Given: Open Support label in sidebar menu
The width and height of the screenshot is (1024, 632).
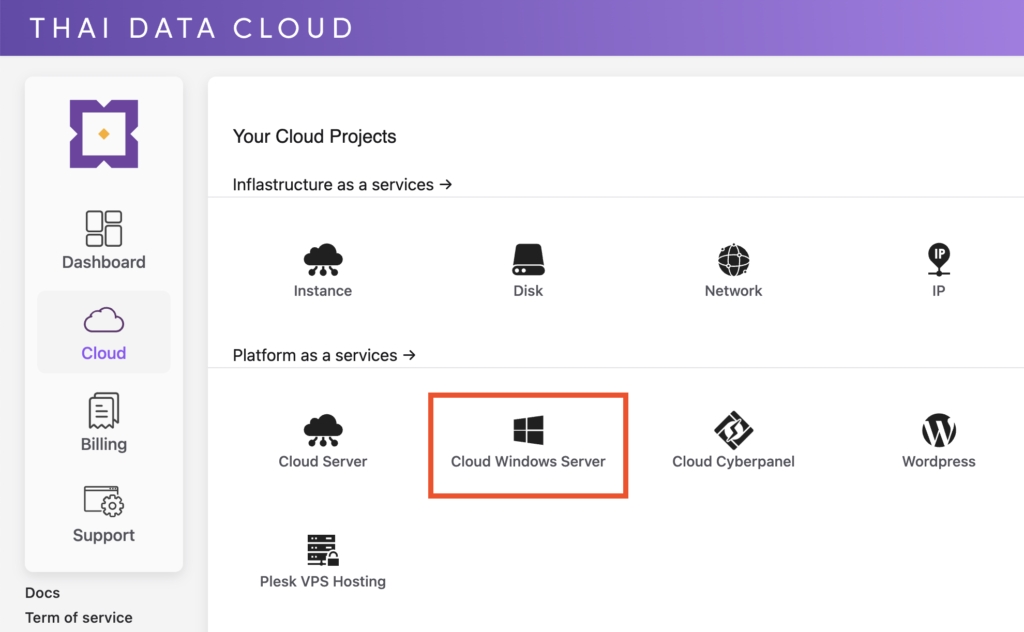Looking at the screenshot, I should click(104, 535).
